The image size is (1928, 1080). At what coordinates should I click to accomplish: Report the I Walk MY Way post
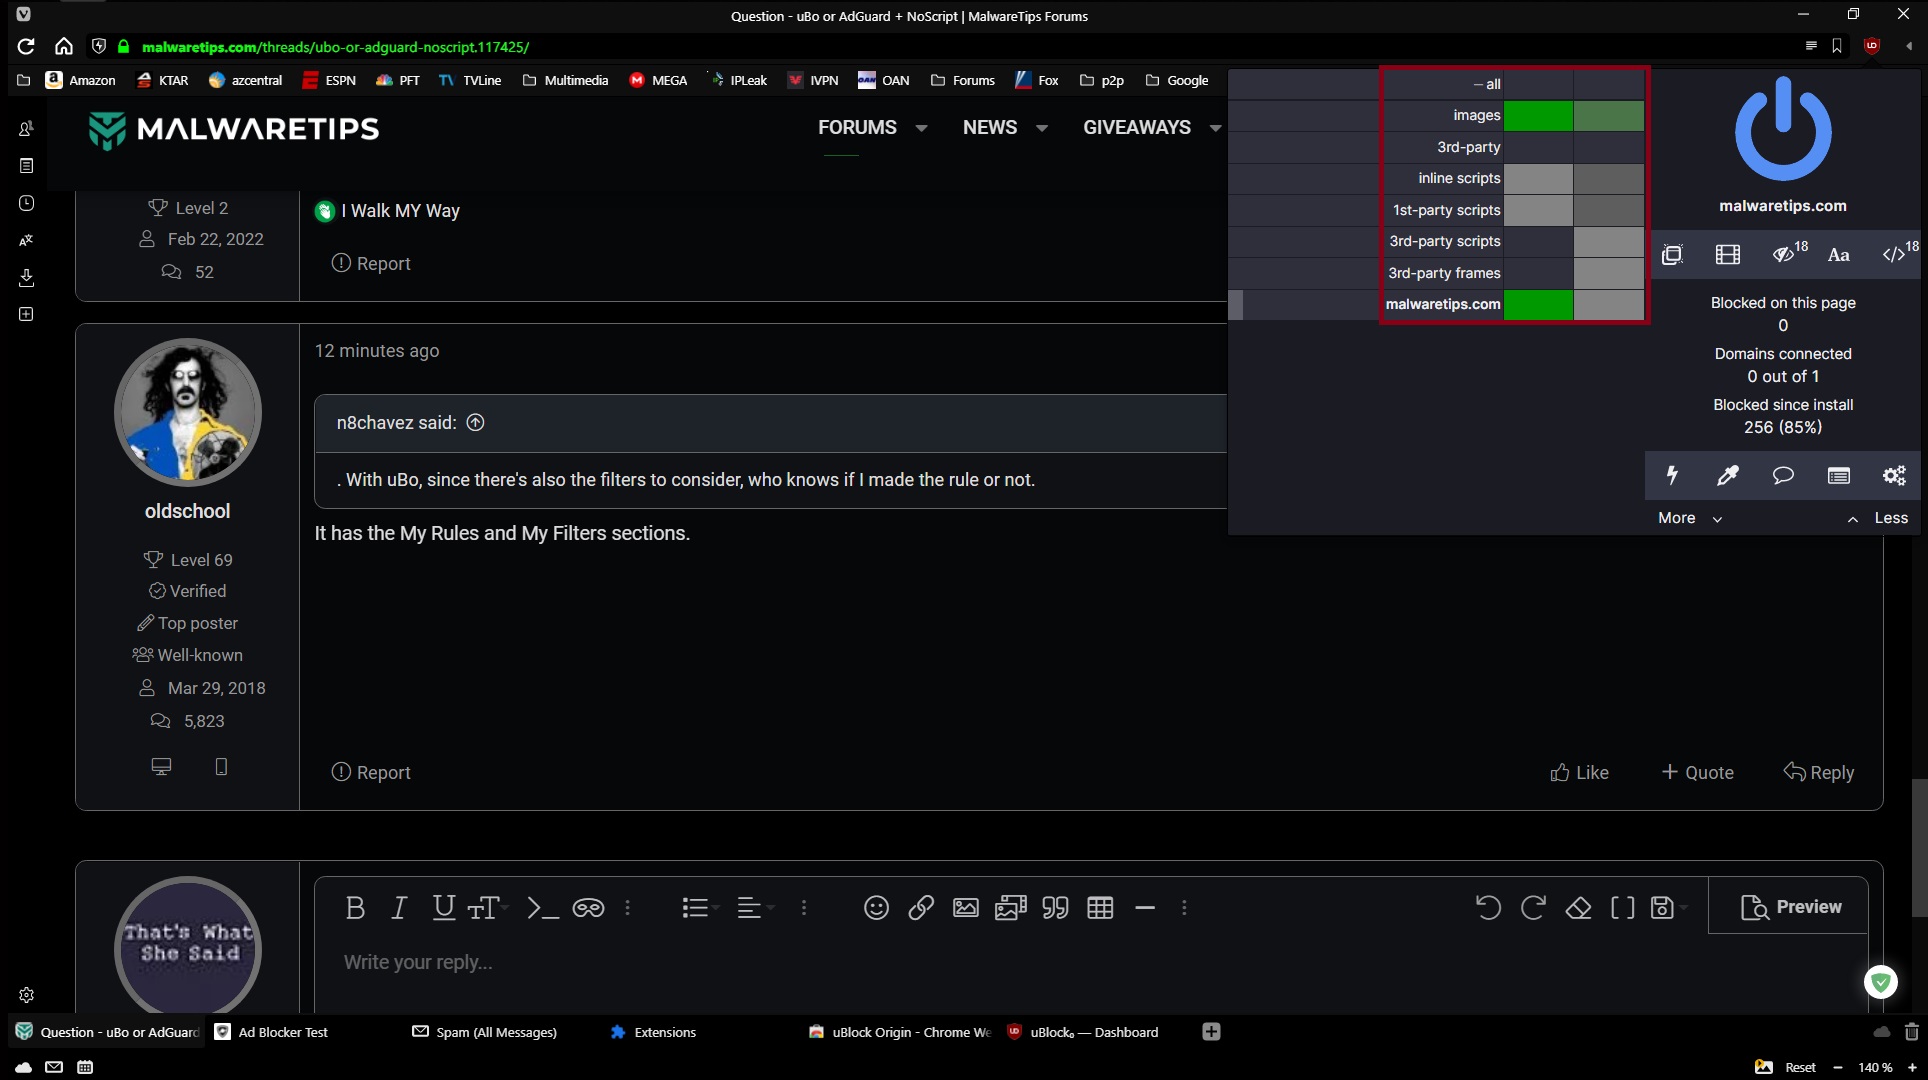tap(371, 264)
